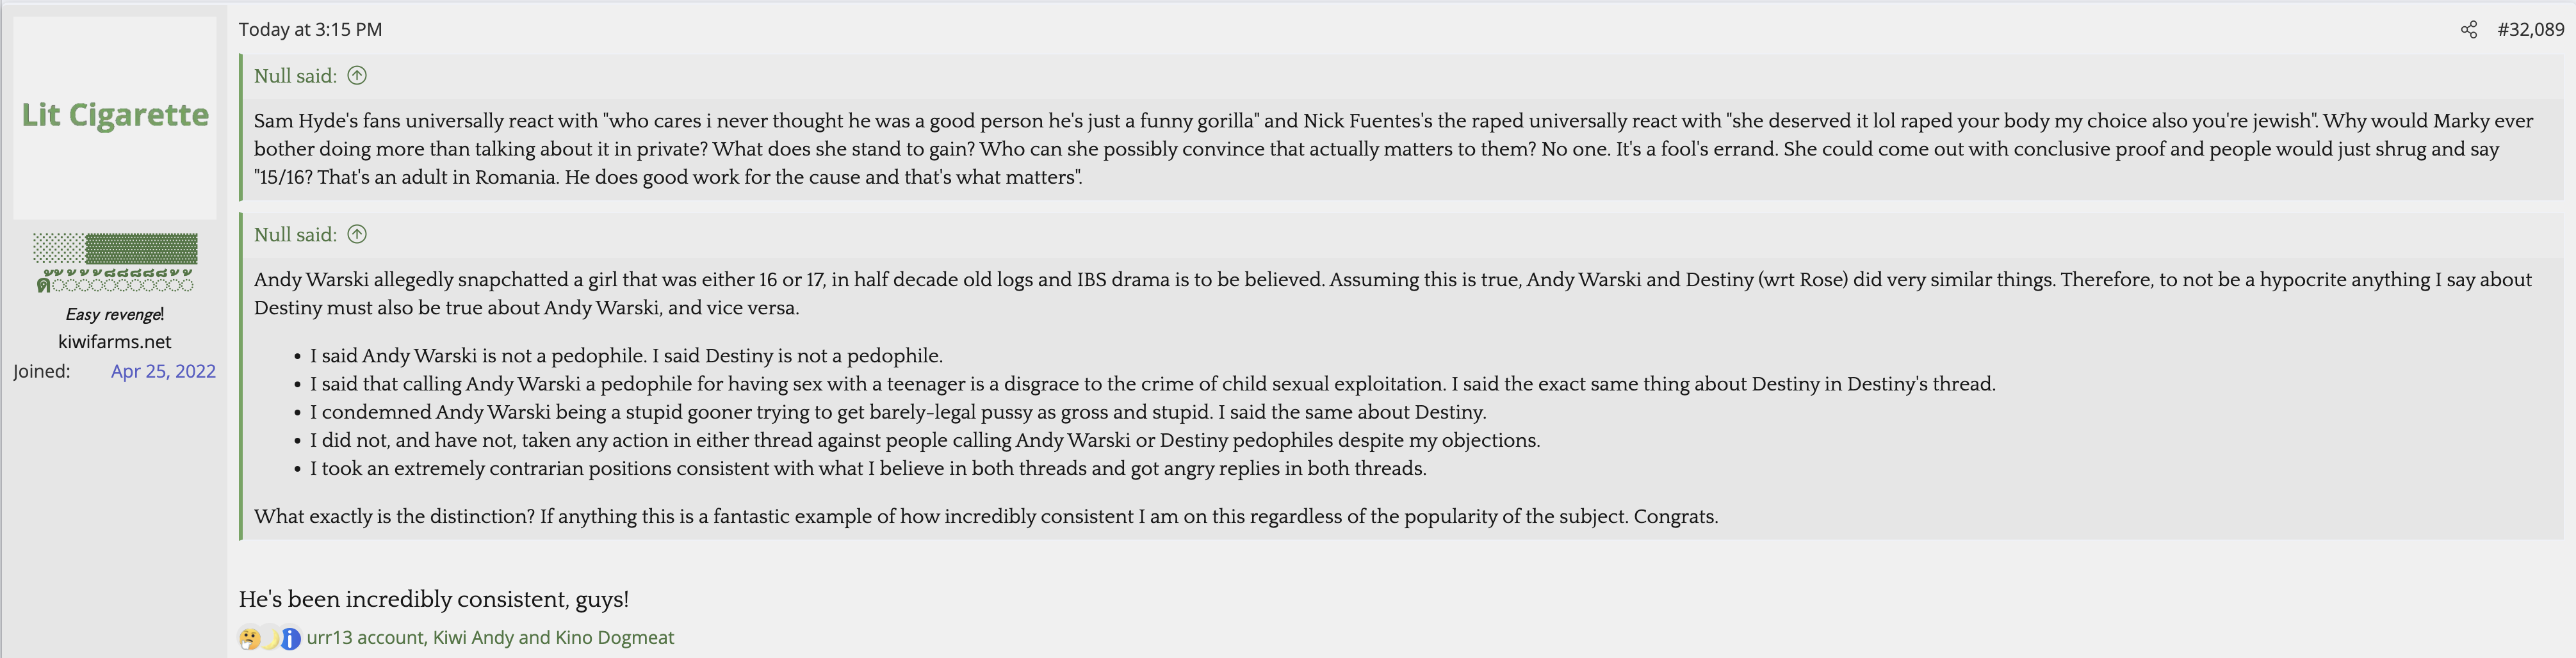This screenshot has height=658, width=2576.
Task: Click the Kiwi Andy name in reactions
Action: [473, 638]
